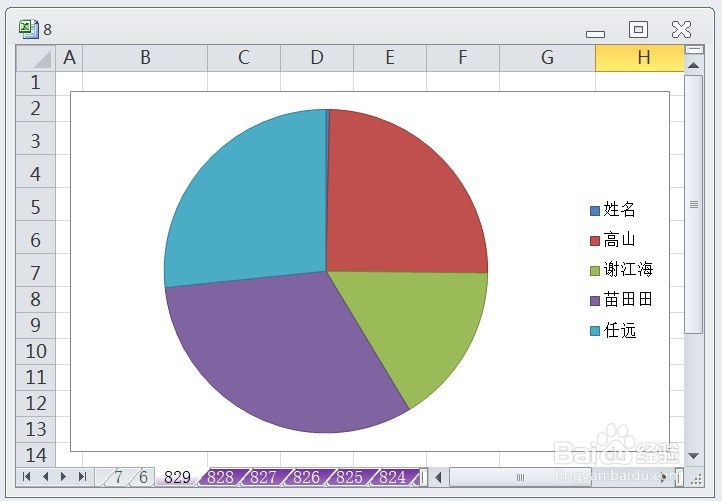Click purple 苗田田 legend color swatch

595,301
